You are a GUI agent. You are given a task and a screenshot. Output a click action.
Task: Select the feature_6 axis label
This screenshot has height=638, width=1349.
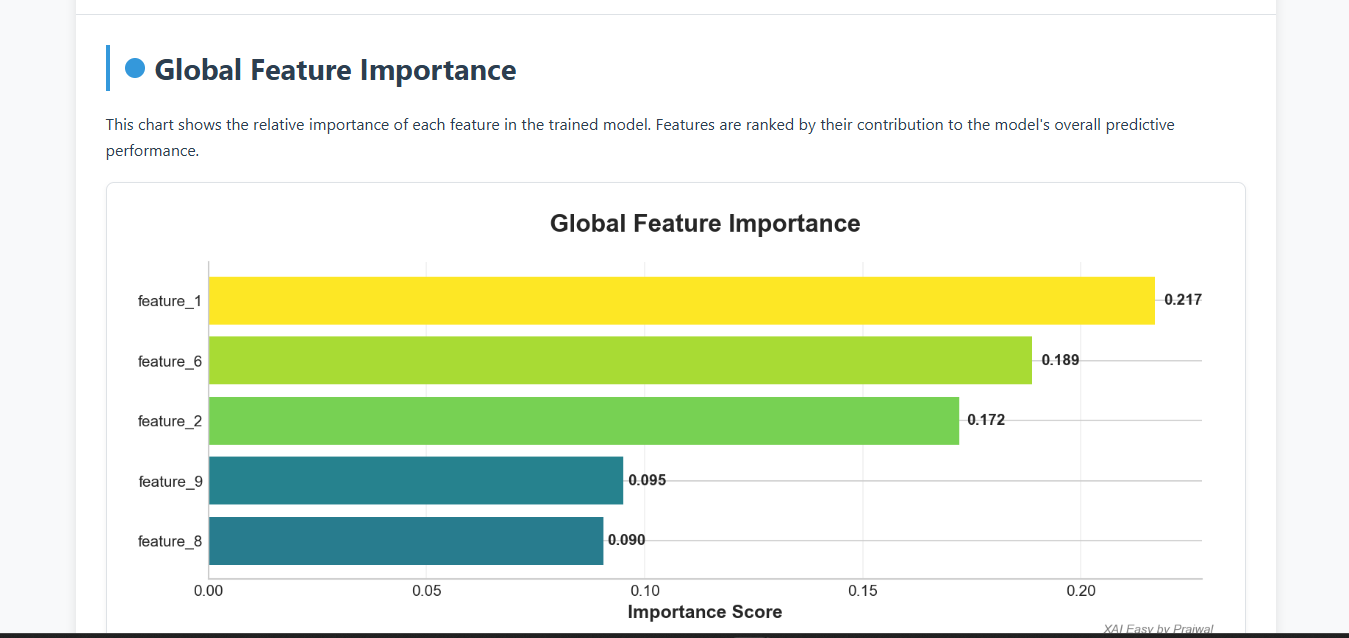point(170,361)
